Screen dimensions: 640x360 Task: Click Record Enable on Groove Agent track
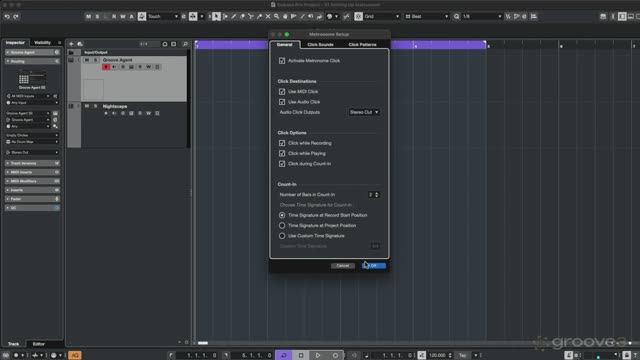pyautogui.click(x=106, y=67)
